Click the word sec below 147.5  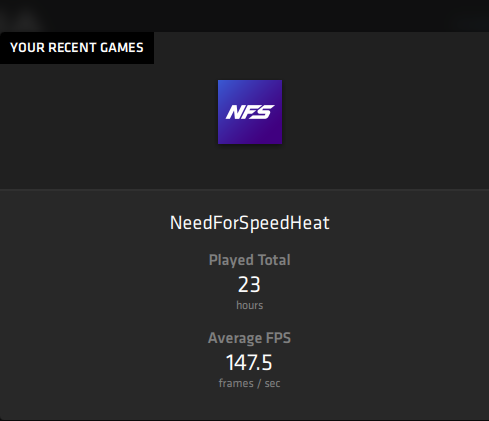pos(272,384)
